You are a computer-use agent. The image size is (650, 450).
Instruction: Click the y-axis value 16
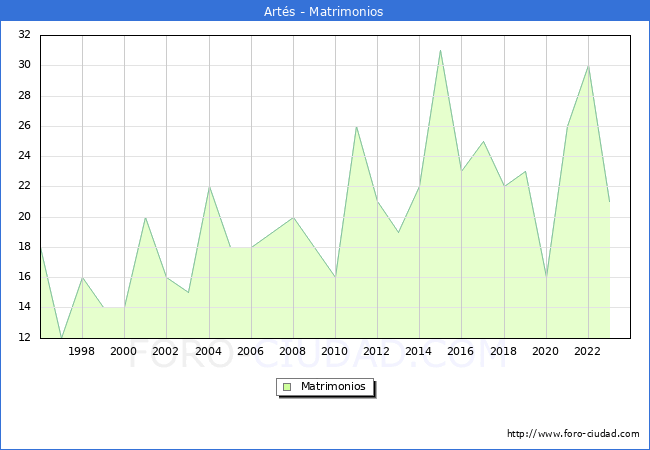pyautogui.click(x=24, y=276)
